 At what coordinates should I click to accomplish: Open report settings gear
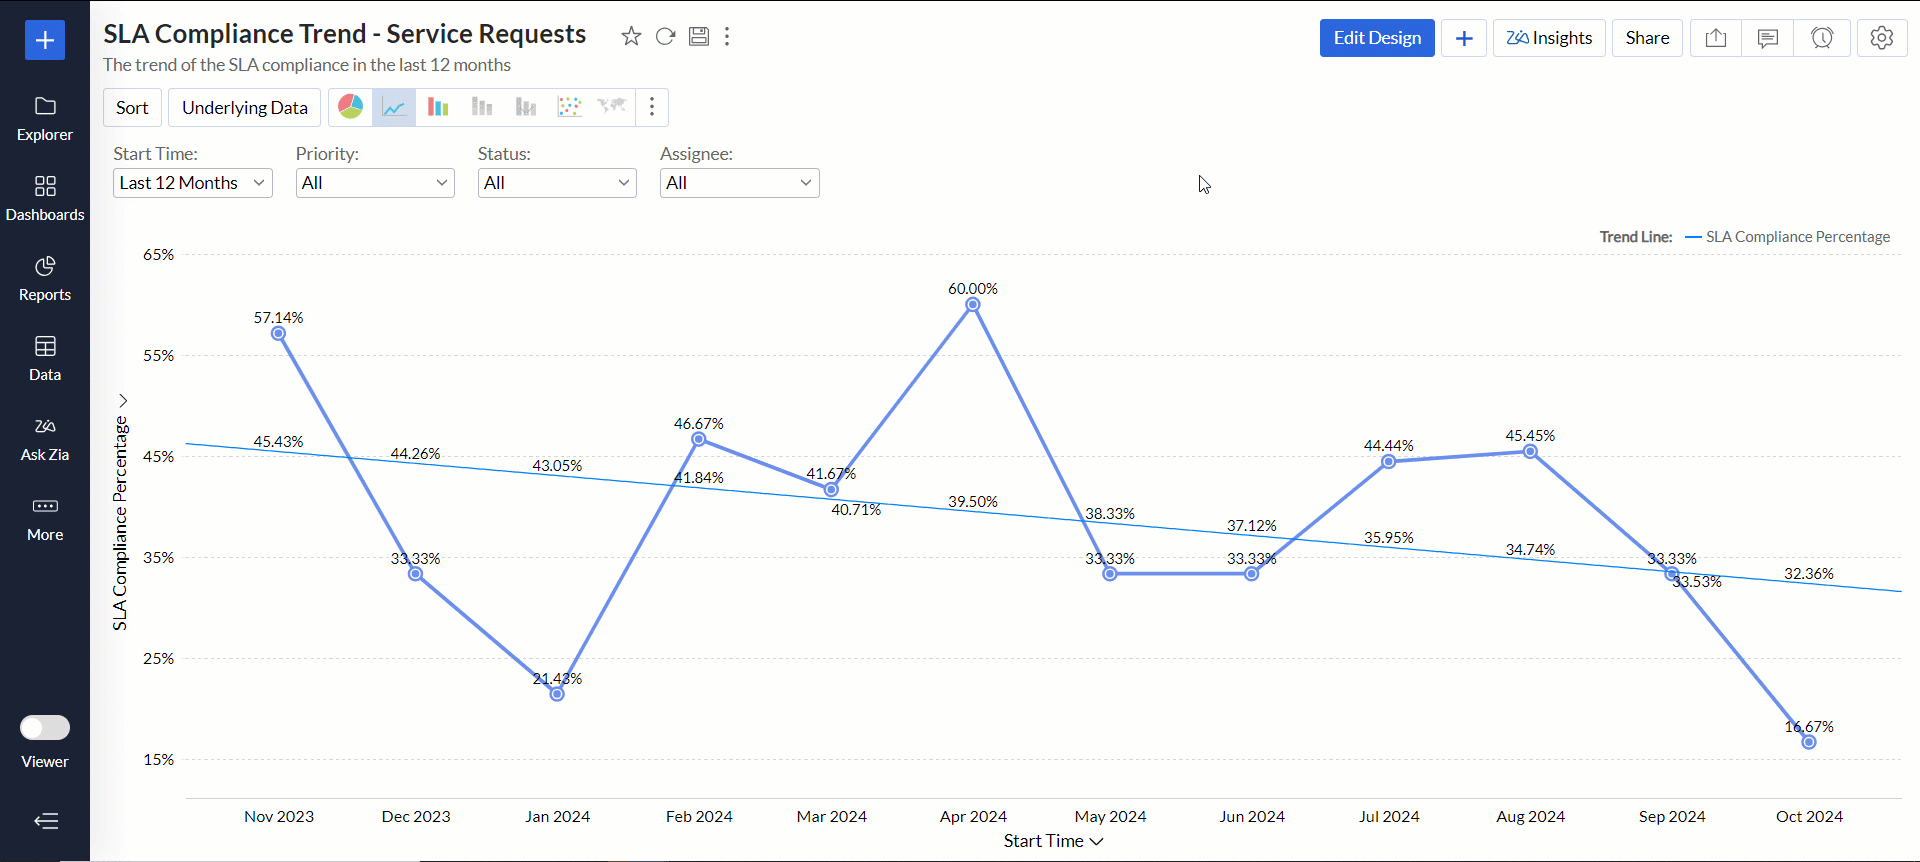click(1882, 38)
